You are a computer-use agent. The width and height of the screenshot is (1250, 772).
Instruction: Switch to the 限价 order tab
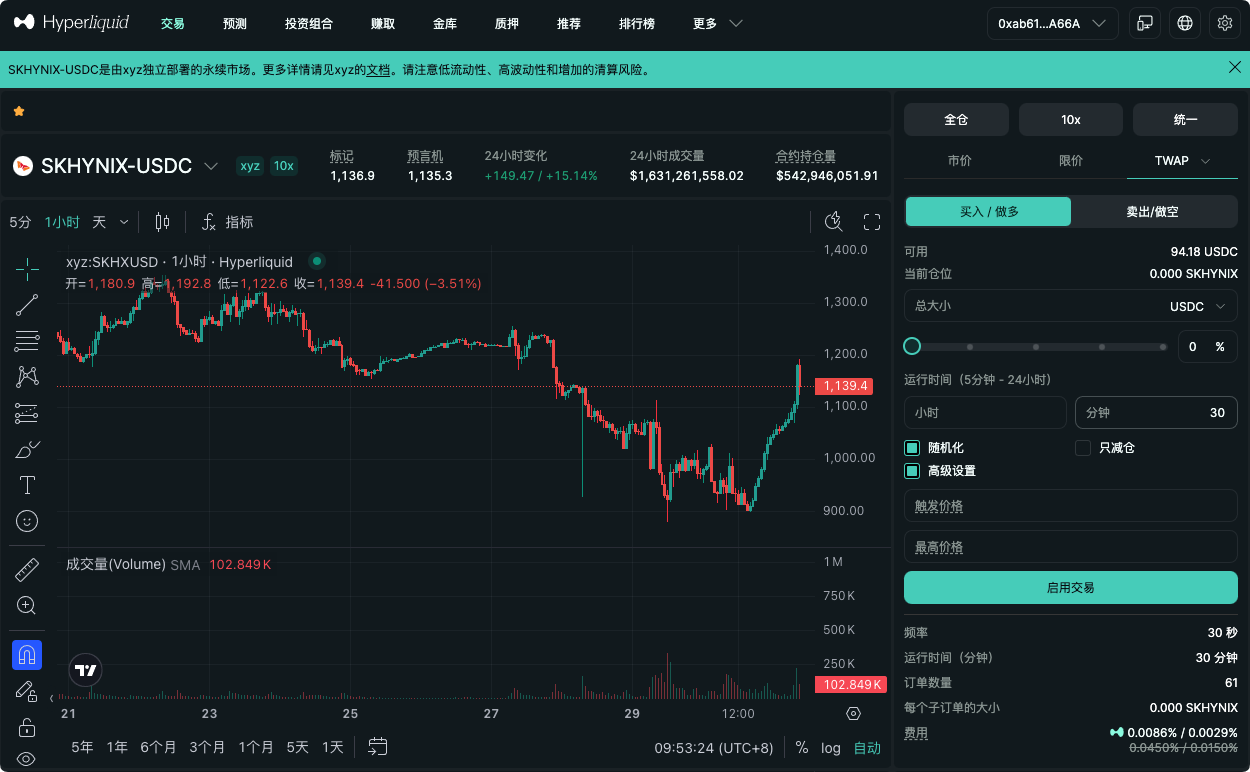click(1071, 161)
